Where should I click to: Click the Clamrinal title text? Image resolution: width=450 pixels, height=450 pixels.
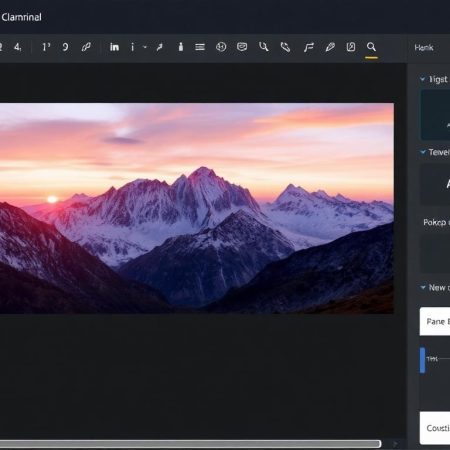(21, 17)
